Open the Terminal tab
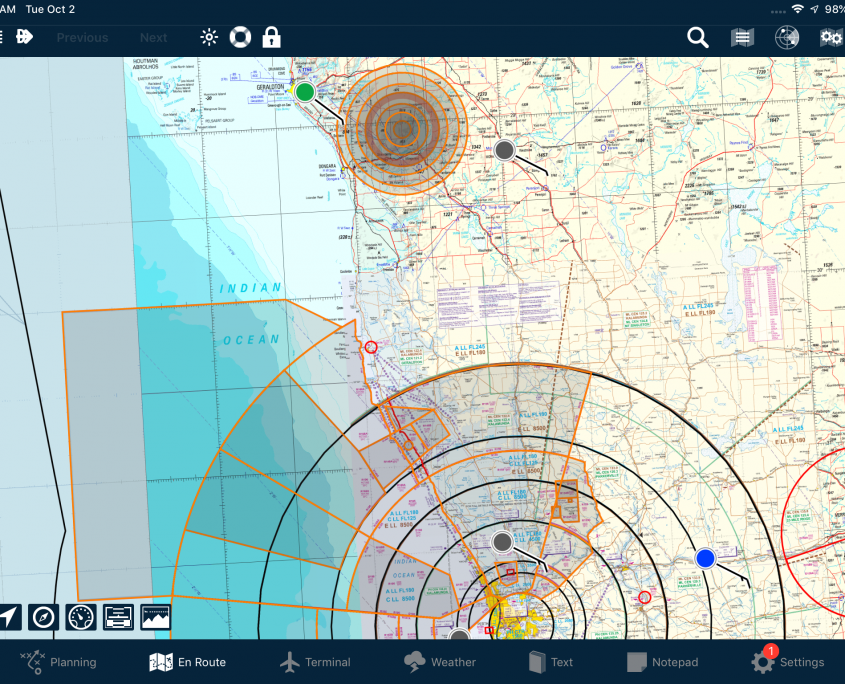 315,662
